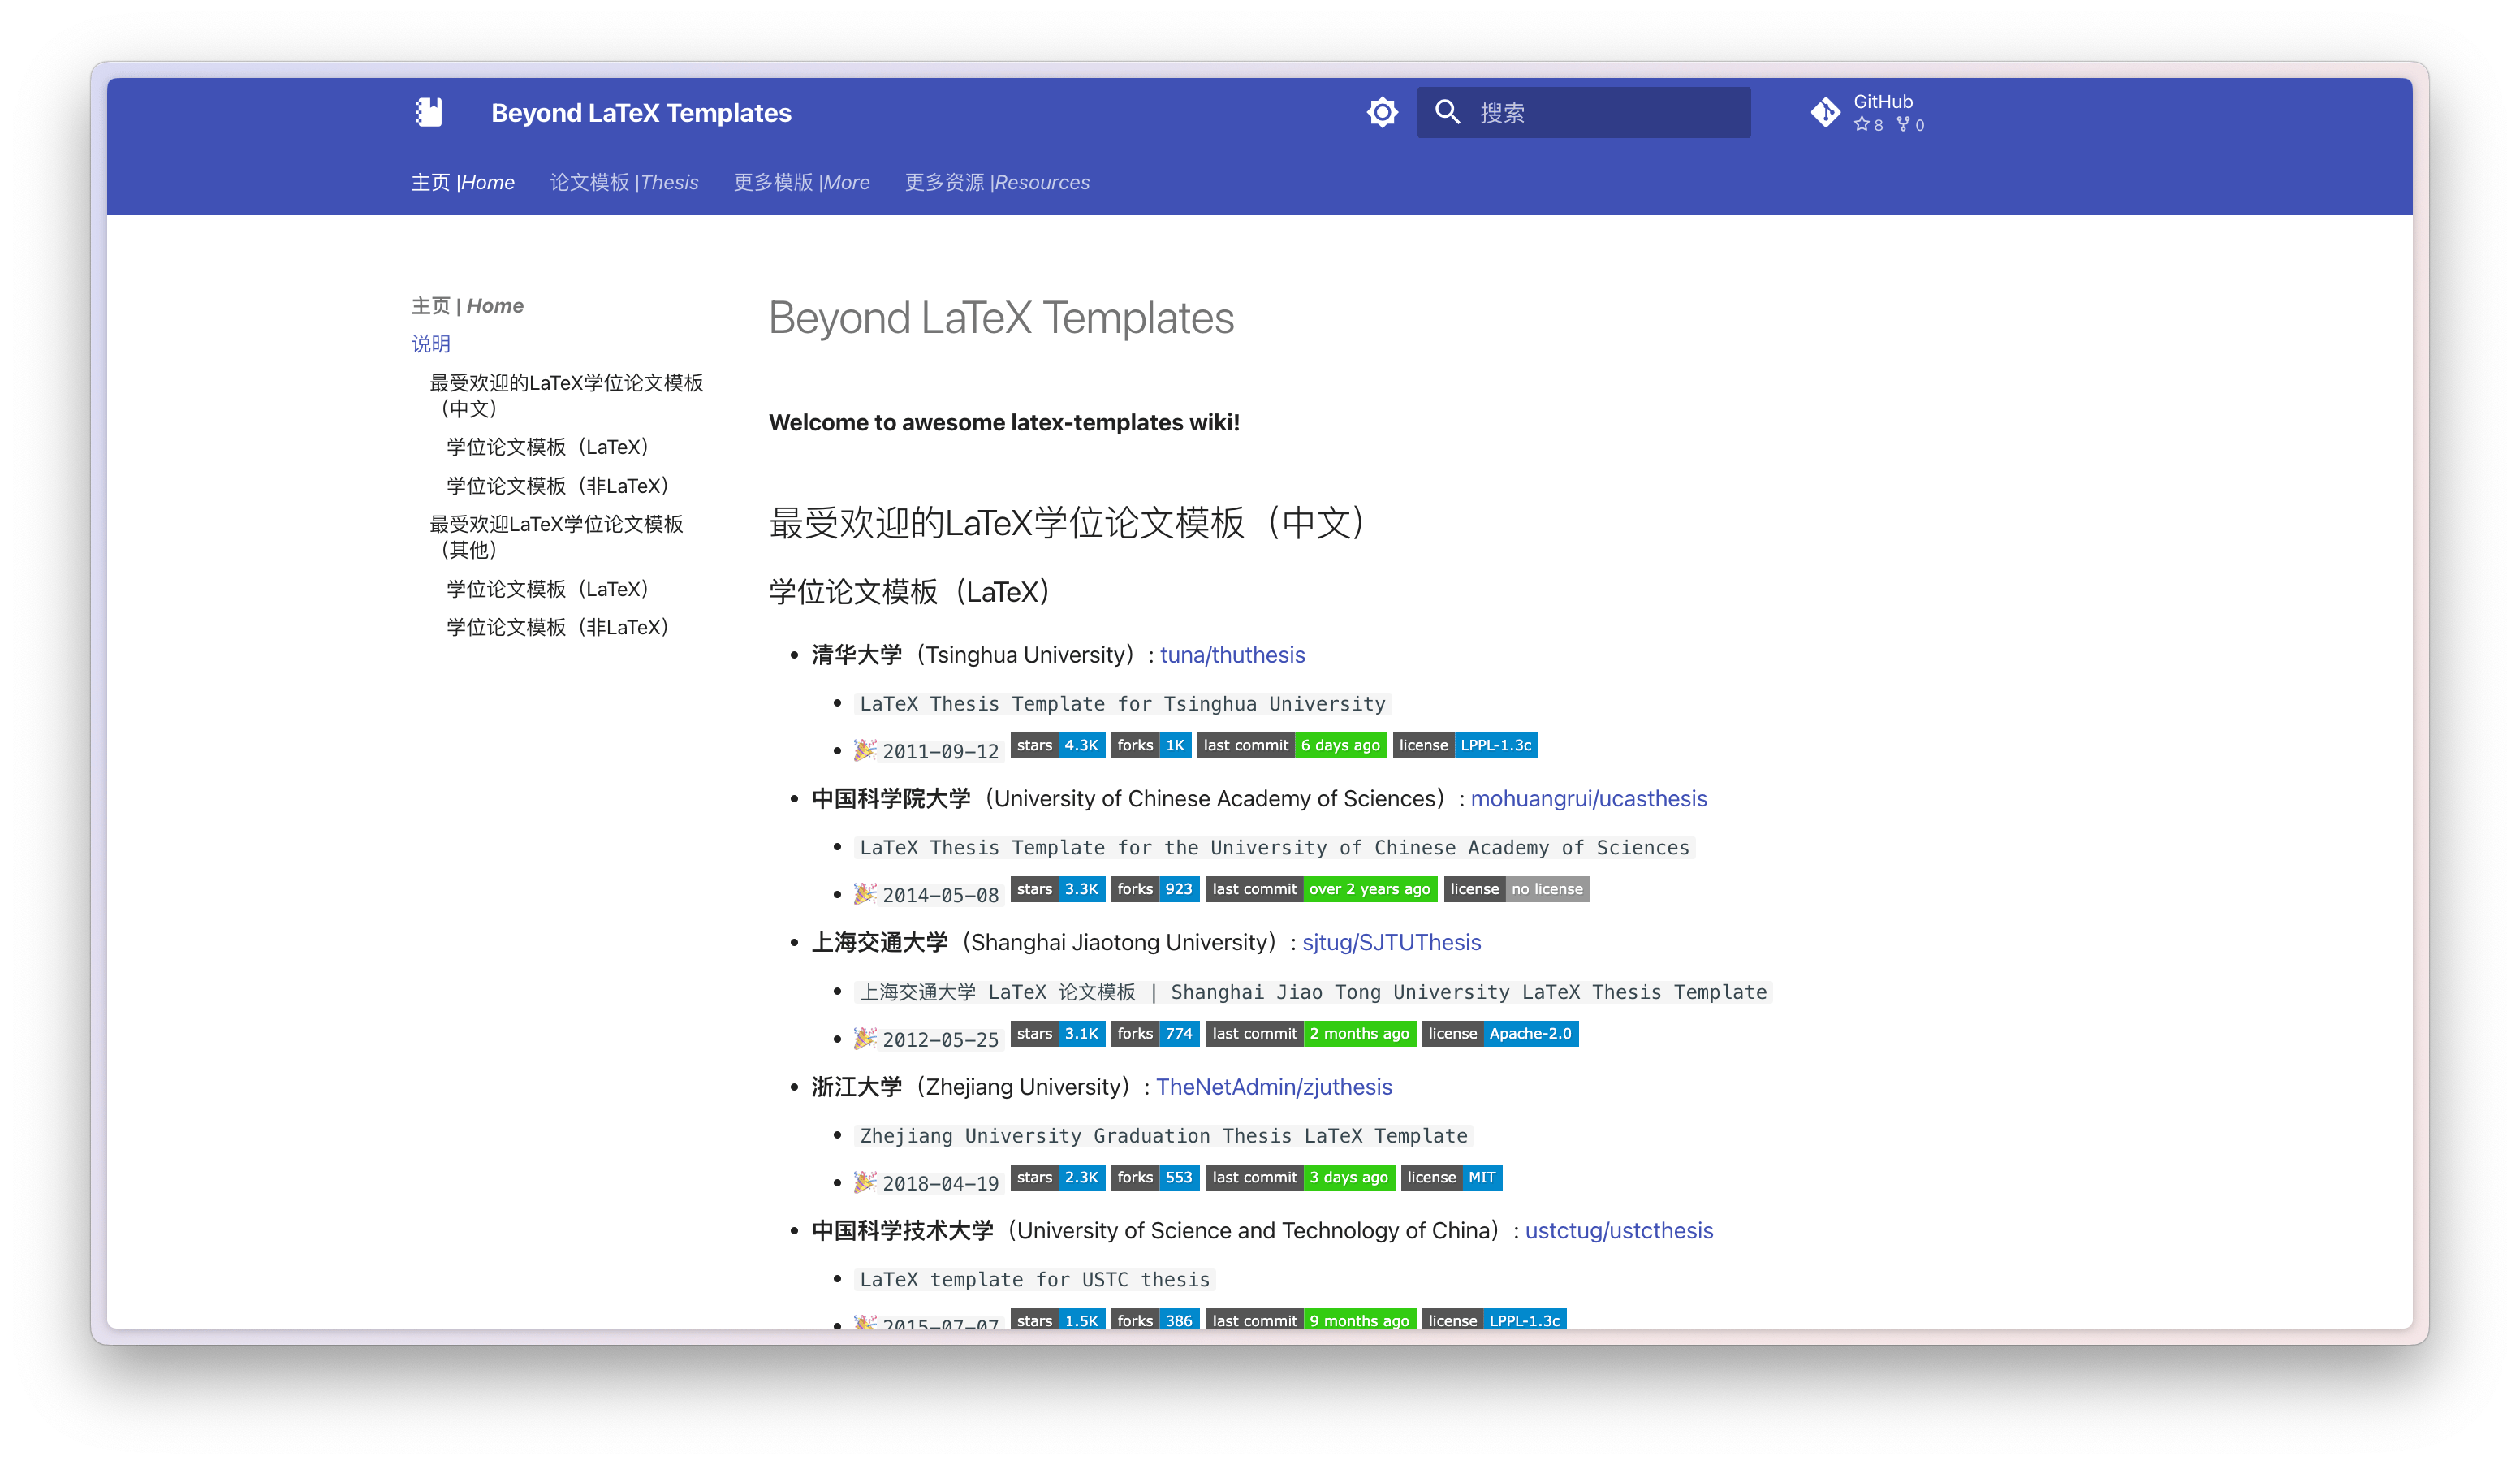The width and height of the screenshot is (2520, 1465).
Task: Click the page heading Beyond LaTeX Templates
Action: [1001, 318]
